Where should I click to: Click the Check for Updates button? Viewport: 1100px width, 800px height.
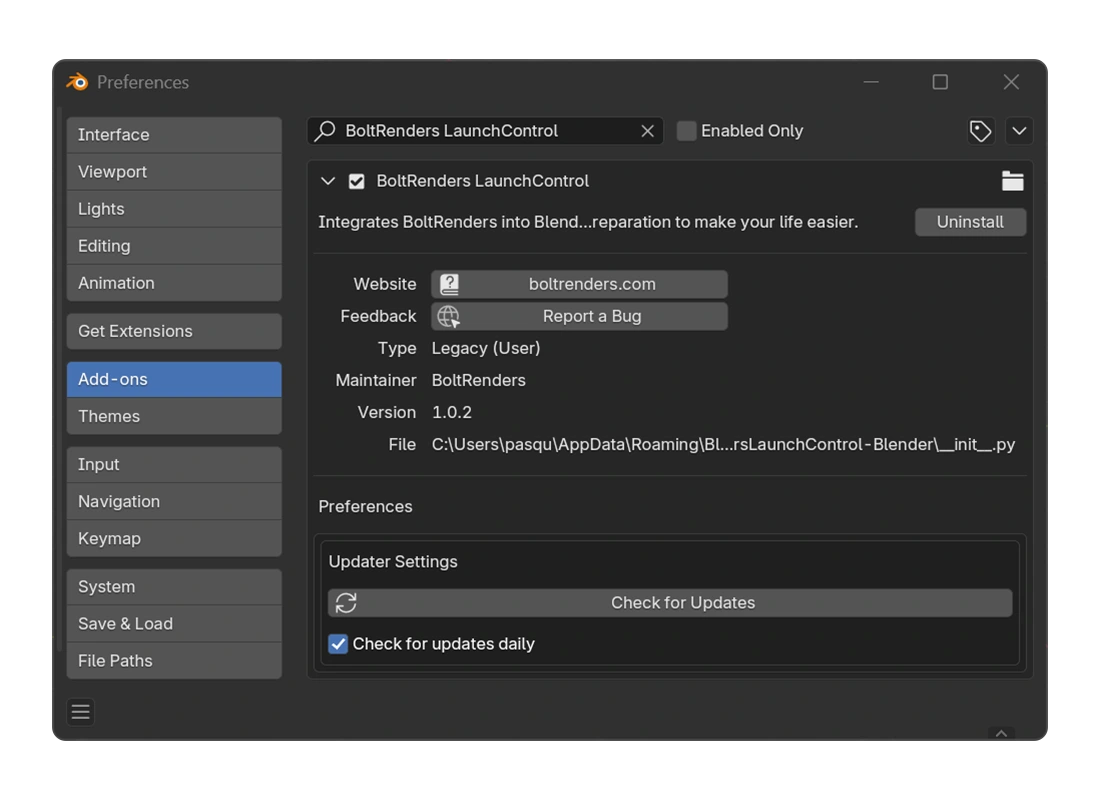coord(670,603)
